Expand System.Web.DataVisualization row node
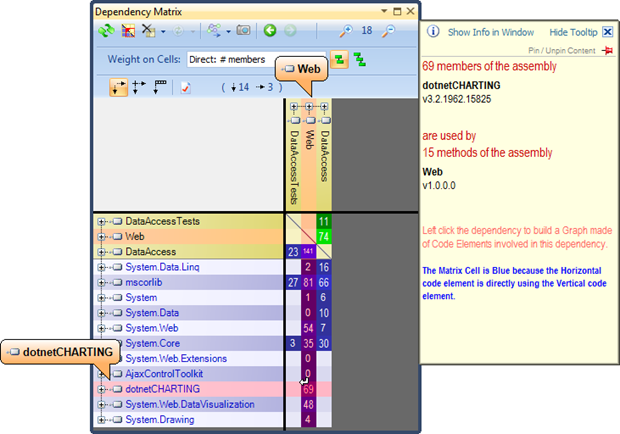This screenshot has height=434, width=620. [x=101, y=404]
